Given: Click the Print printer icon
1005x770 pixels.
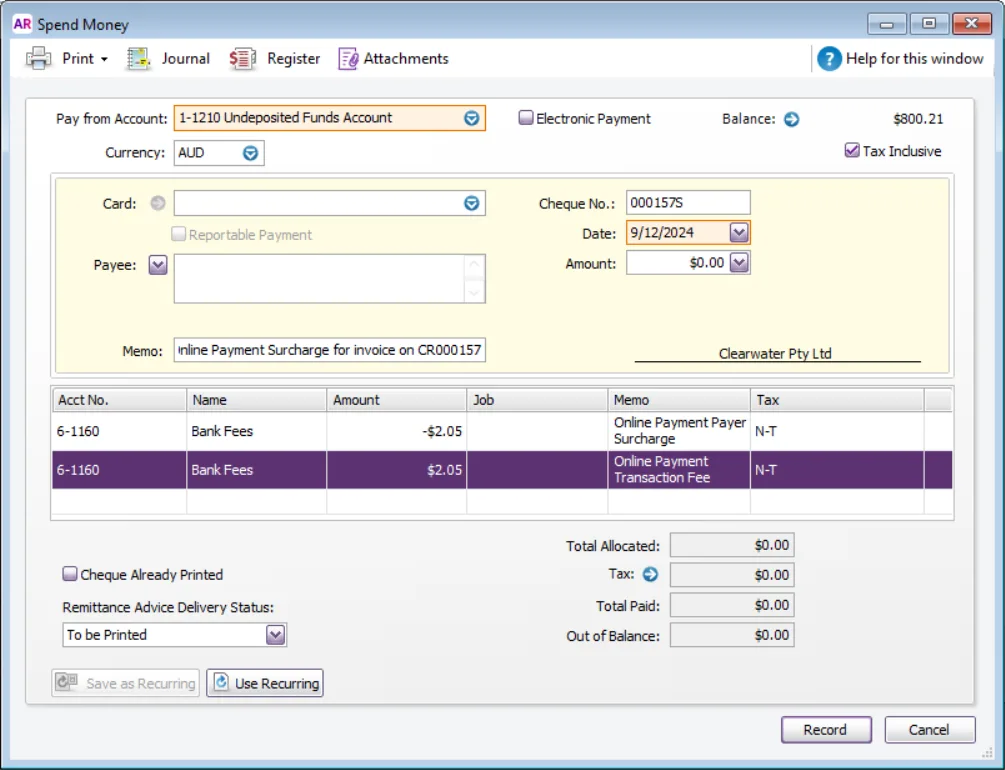Looking at the screenshot, I should coord(38,58).
